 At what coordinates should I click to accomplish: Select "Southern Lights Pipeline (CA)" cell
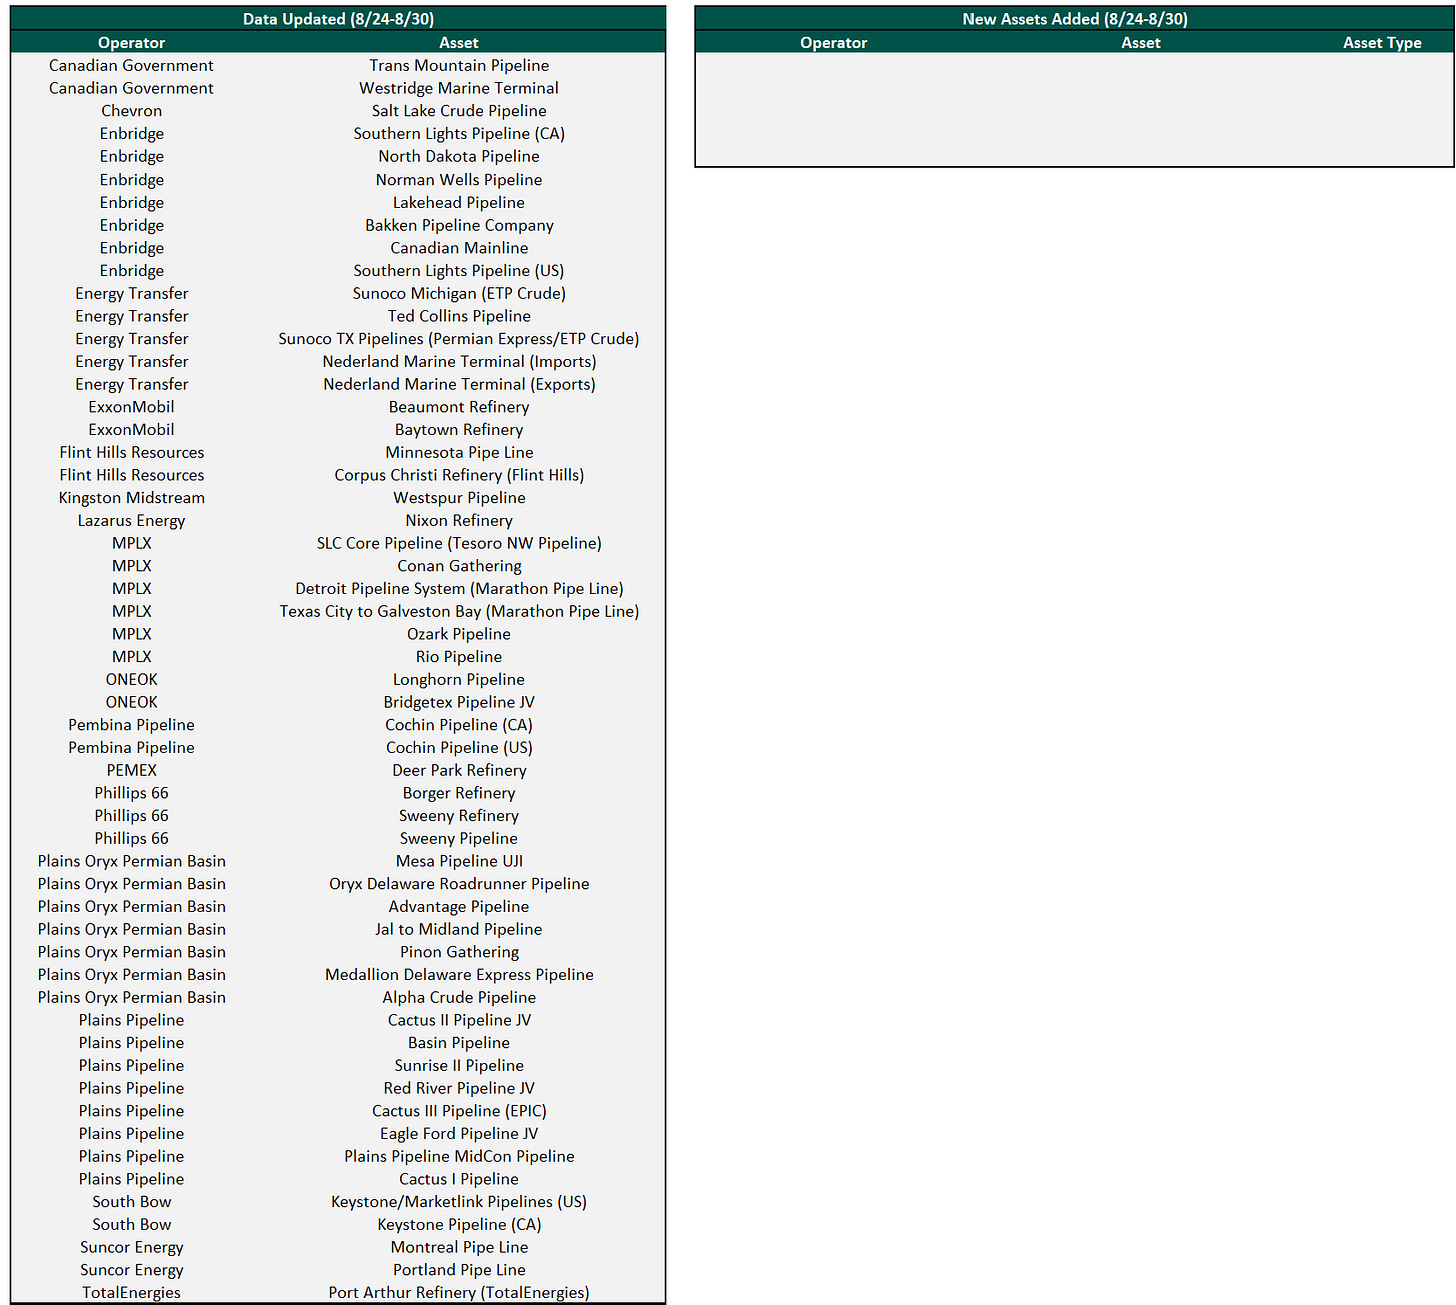(x=459, y=134)
